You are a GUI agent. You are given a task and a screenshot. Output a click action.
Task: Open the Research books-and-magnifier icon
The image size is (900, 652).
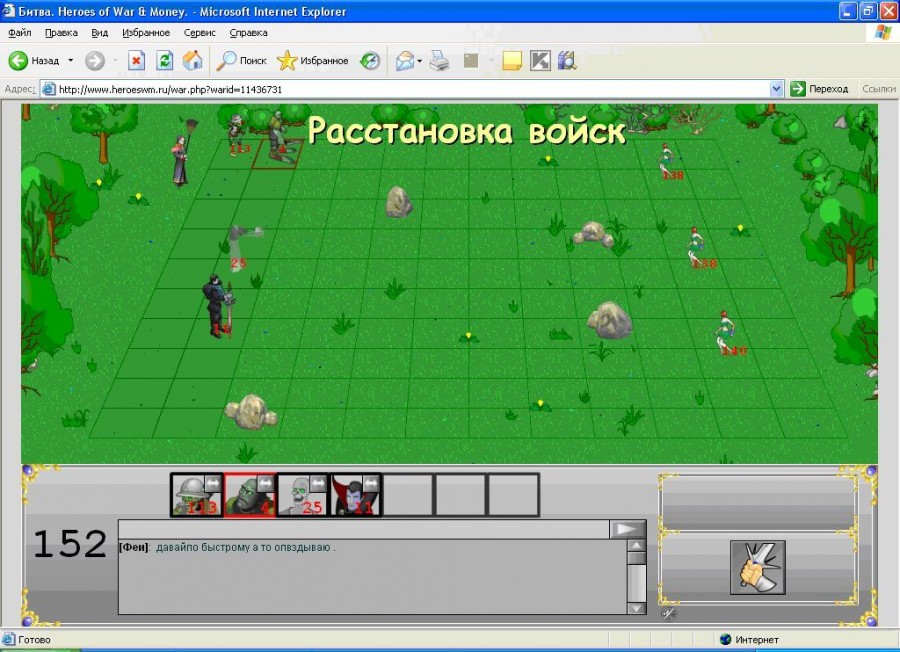567,61
